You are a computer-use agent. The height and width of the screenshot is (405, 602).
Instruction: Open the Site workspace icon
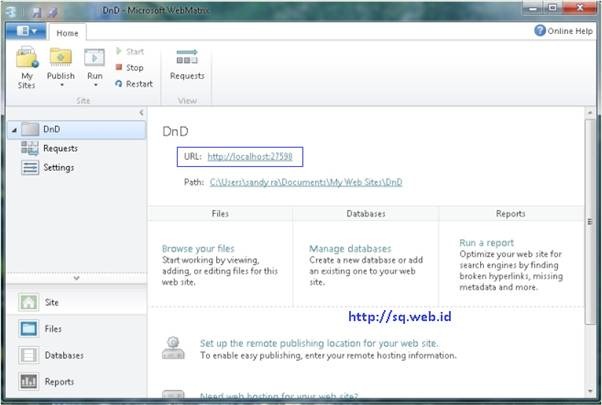tap(28, 302)
